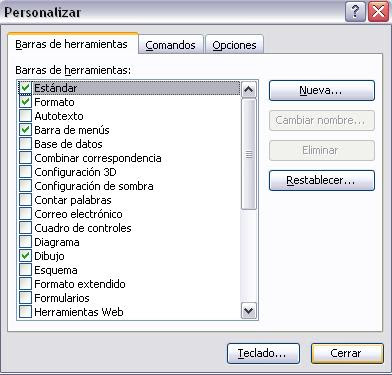392x375 pixels.
Task: Close the Personalizar dialog with X
Action: (x=378, y=12)
